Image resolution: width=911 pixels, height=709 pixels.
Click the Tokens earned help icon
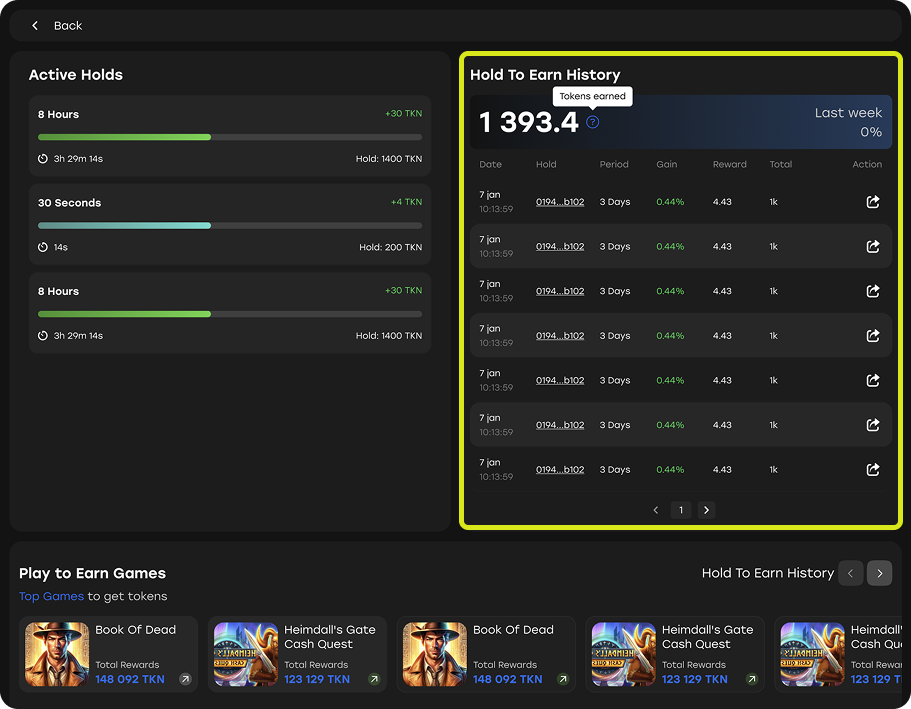[593, 122]
